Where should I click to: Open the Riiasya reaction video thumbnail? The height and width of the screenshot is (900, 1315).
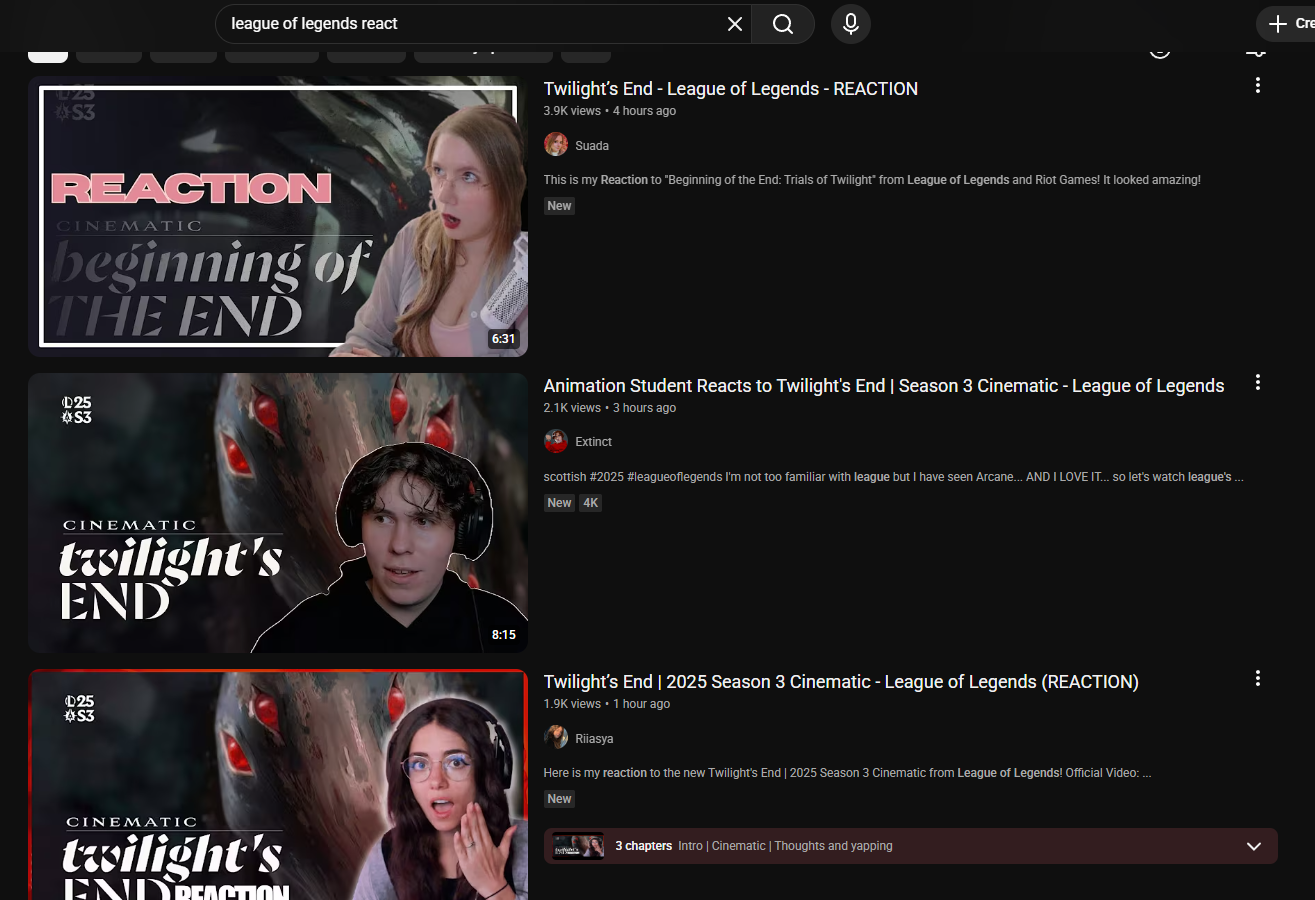[x=278, y=785]
